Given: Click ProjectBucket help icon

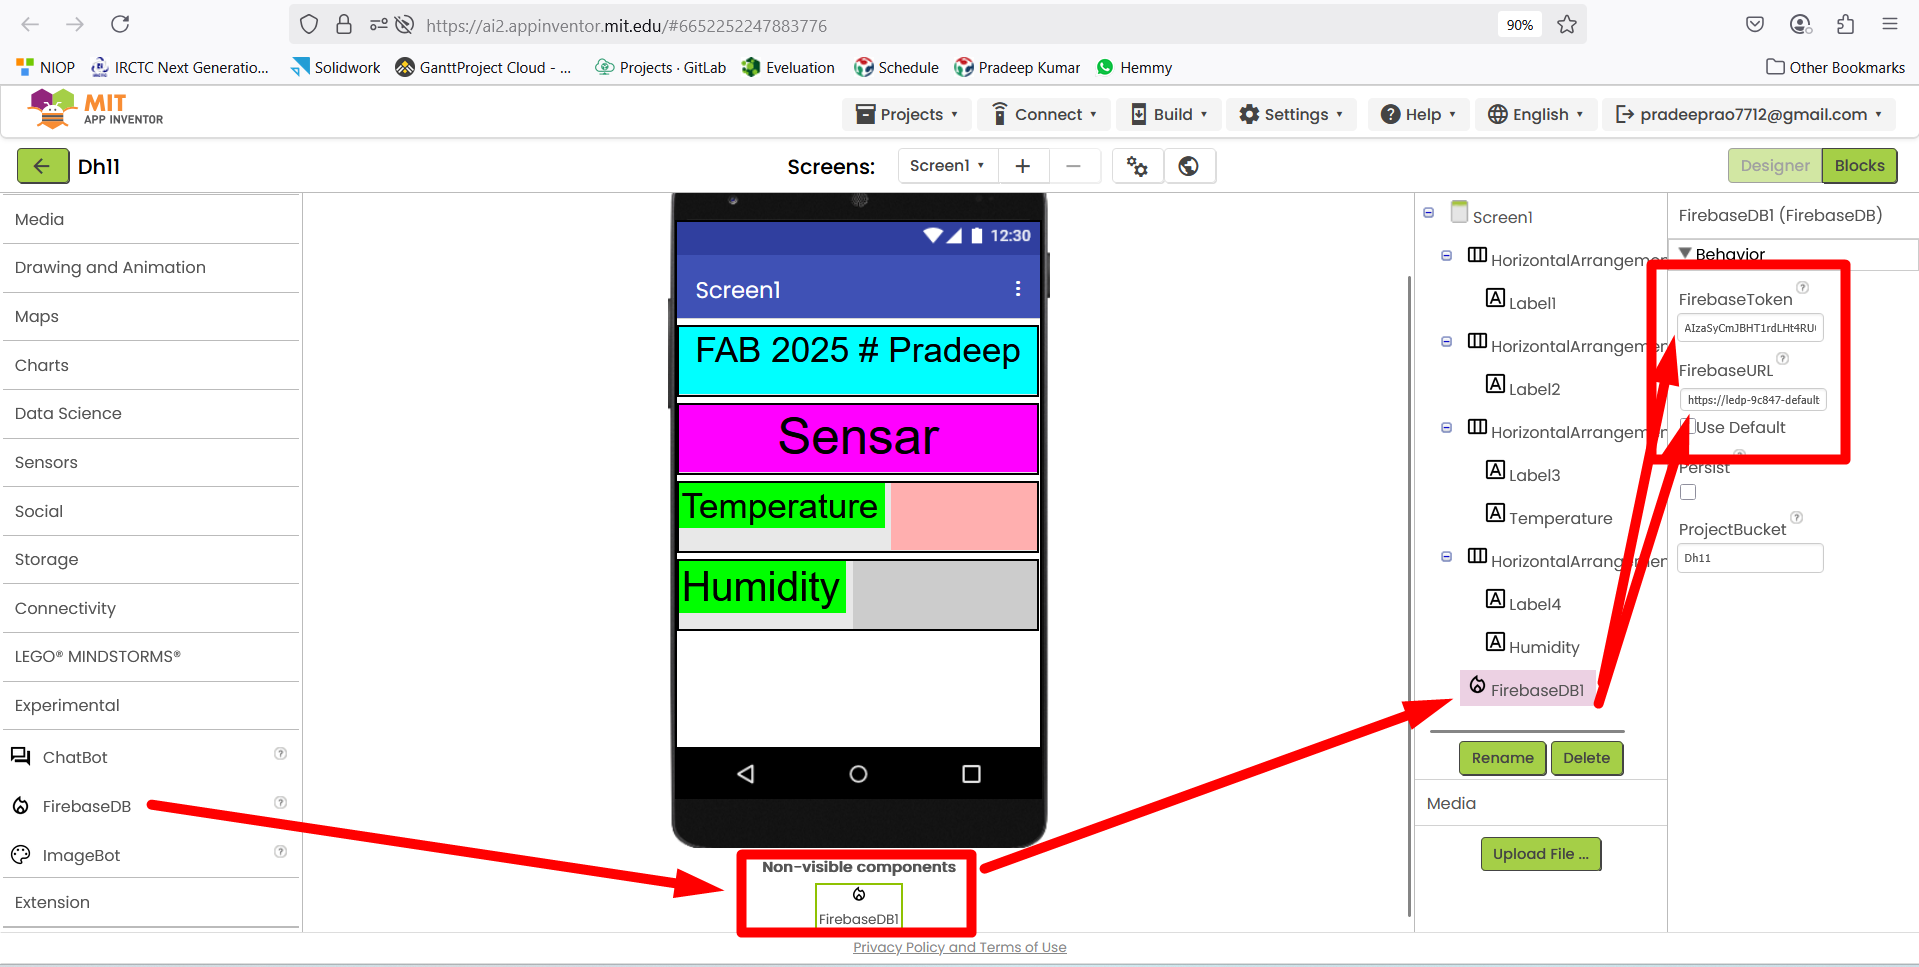Looking at the screenshot, I should point(1797,518).
